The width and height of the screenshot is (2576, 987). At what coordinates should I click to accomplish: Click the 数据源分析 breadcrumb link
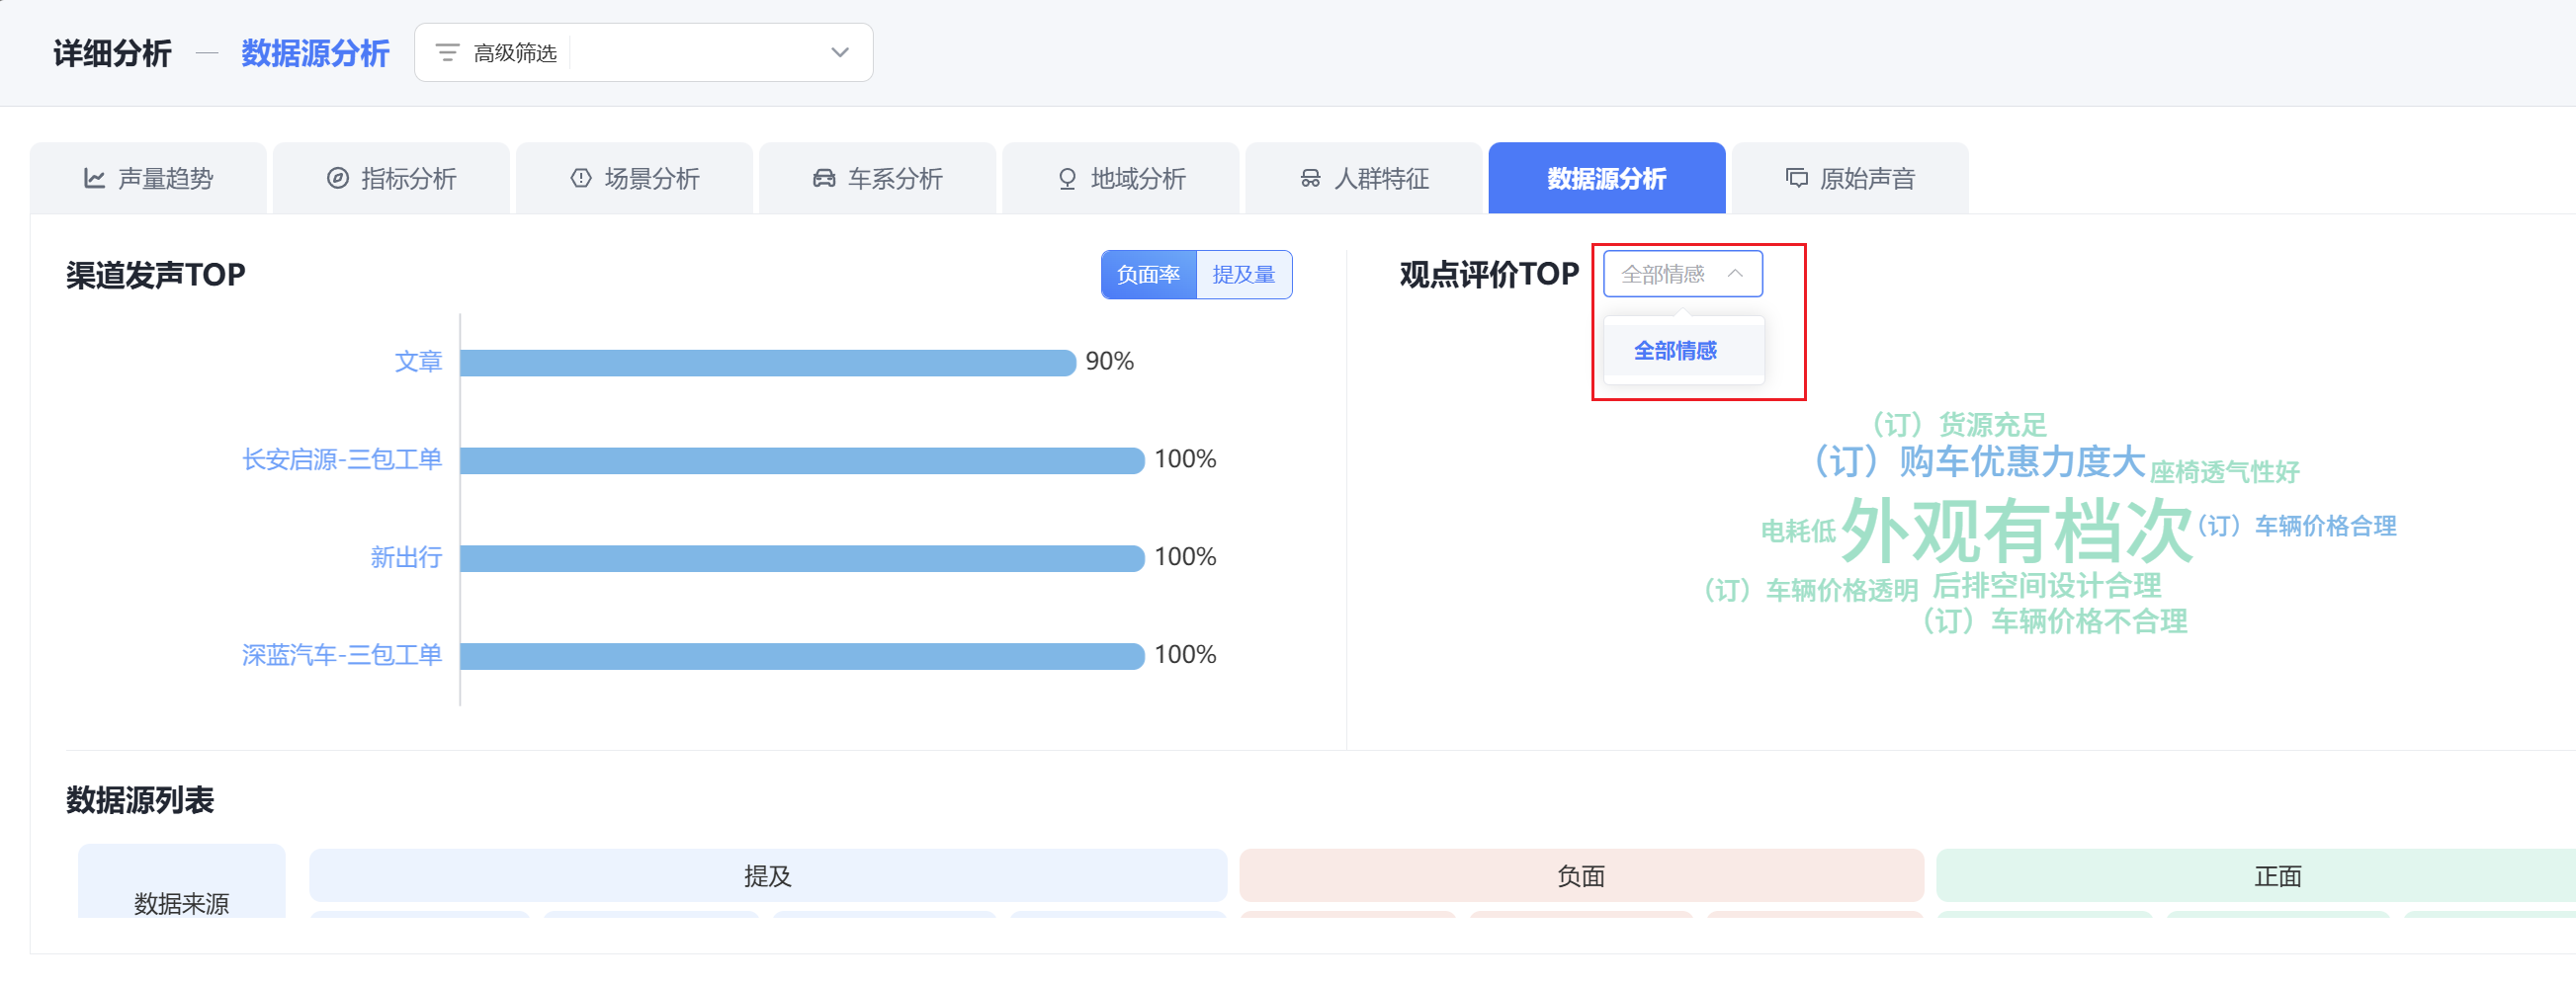315,53
